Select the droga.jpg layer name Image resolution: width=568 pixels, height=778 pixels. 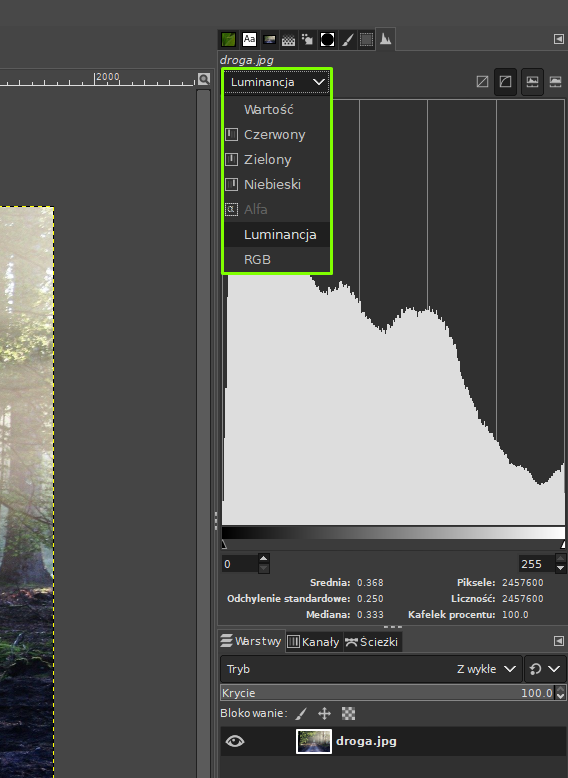[x=366, y=741]
